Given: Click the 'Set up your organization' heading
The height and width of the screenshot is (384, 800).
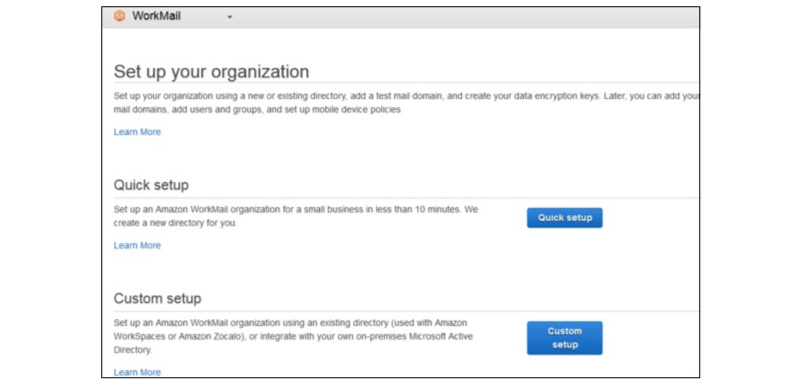Looking at the screenshot, I should point(211,72).
